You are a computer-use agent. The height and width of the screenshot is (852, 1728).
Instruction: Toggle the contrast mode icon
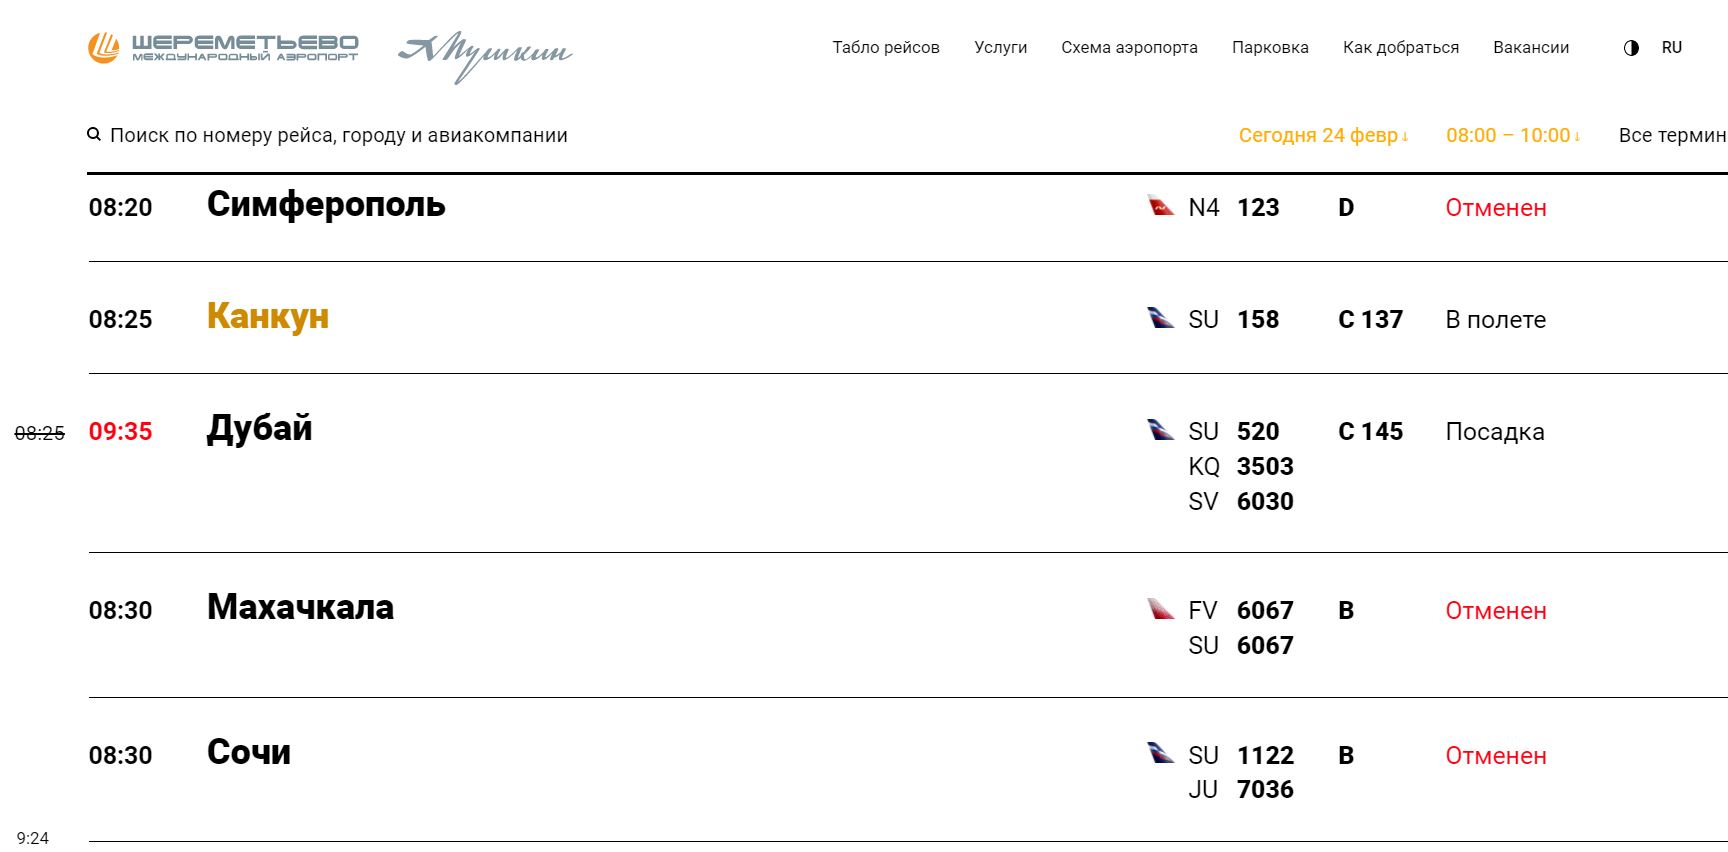pos(1631,48)
